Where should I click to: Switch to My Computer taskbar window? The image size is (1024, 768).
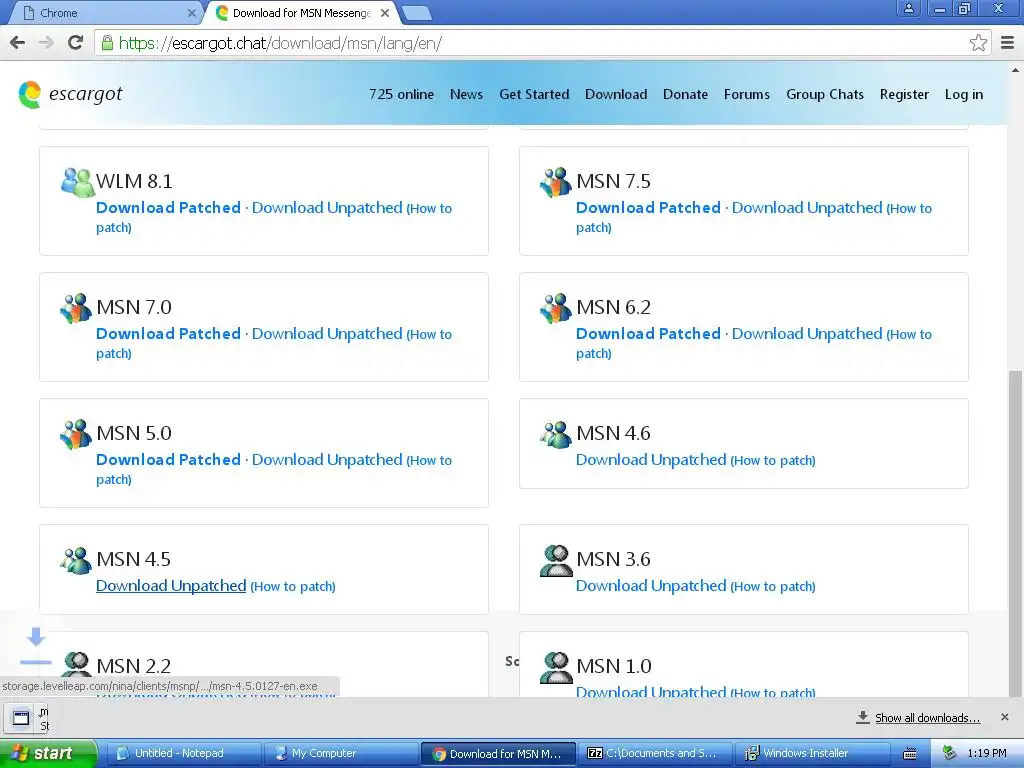340,754
